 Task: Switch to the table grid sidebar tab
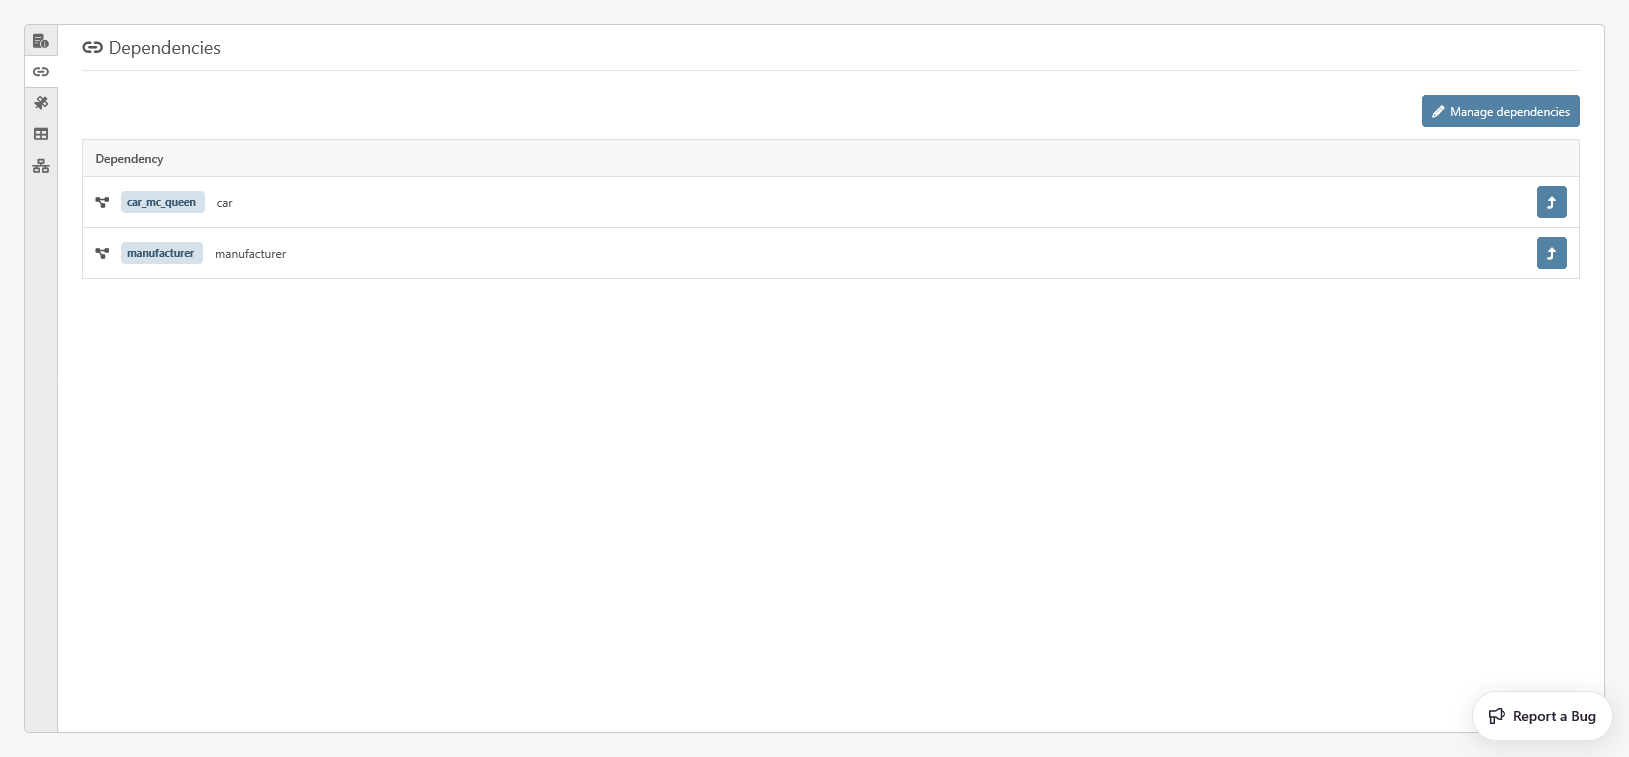41,134
